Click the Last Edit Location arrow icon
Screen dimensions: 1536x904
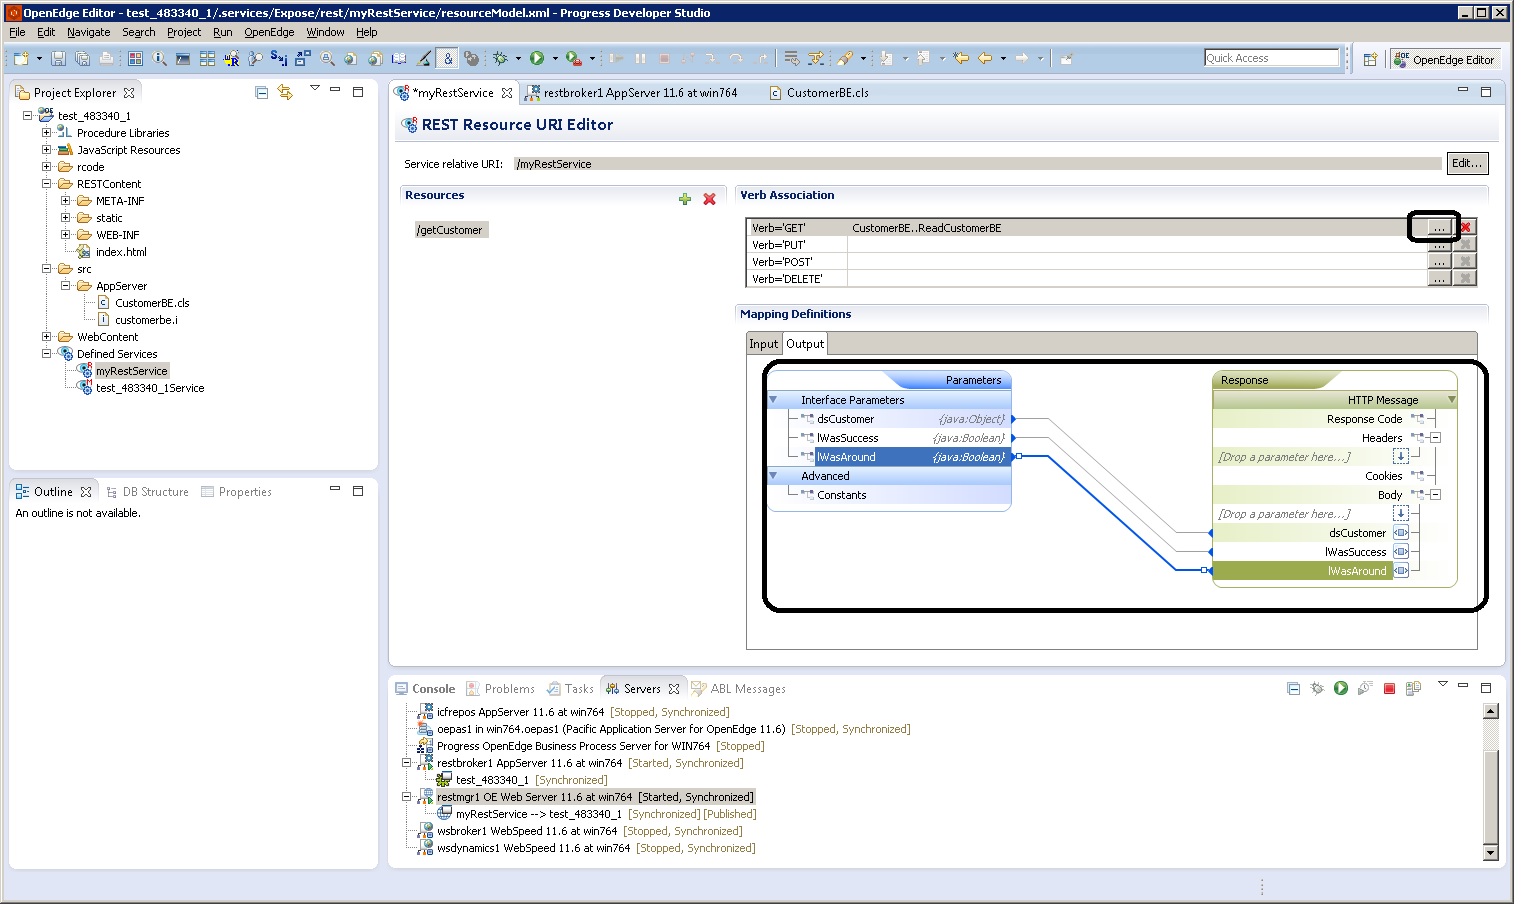click(x=961, y=59)
